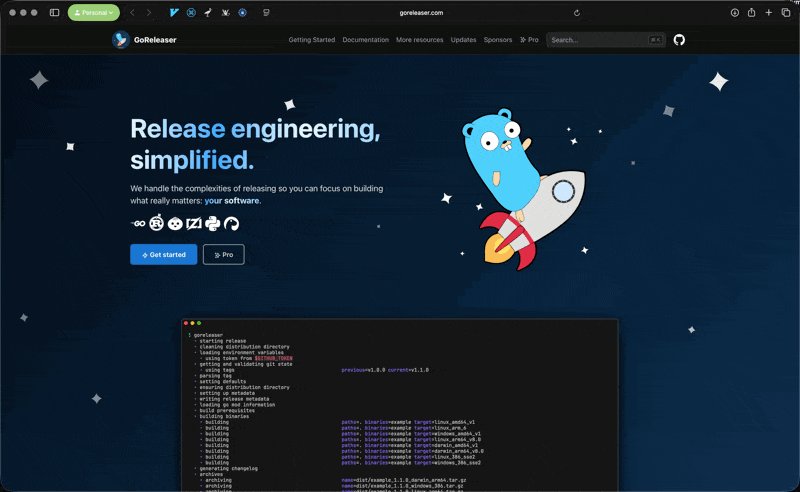Open the W favorites bookmark icon
This screenshot has height=492, width=800.
pos(225,13)
